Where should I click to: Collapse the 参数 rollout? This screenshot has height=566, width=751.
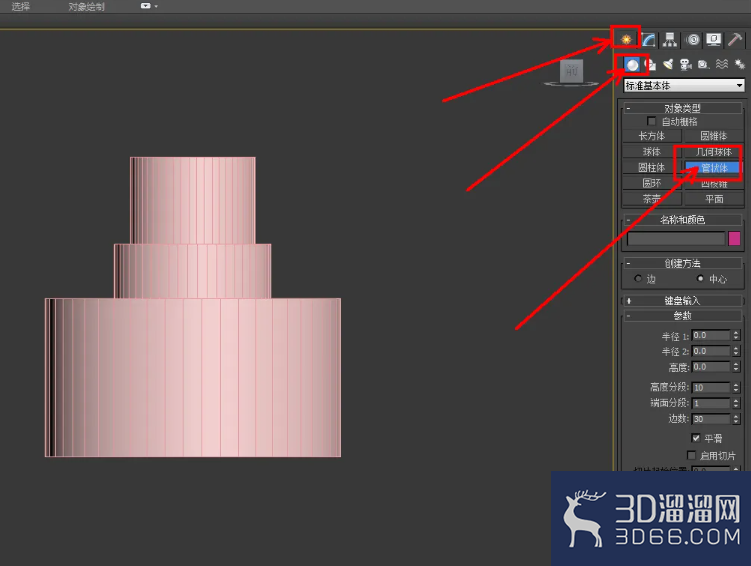click(683, 316)
